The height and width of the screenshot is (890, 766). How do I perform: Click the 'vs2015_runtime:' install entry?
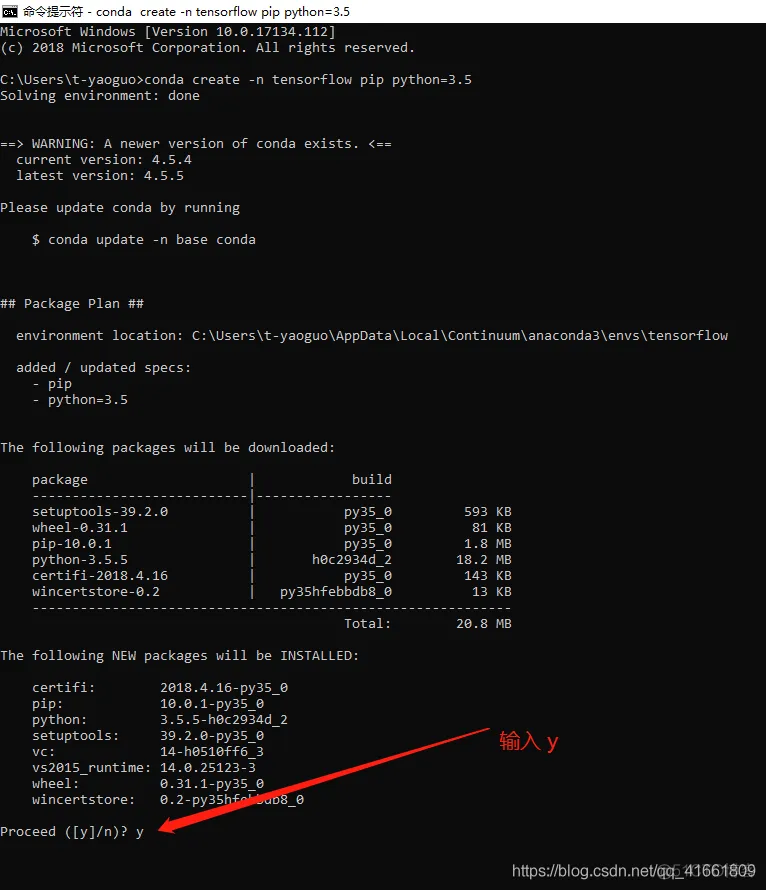pos(92,768)
